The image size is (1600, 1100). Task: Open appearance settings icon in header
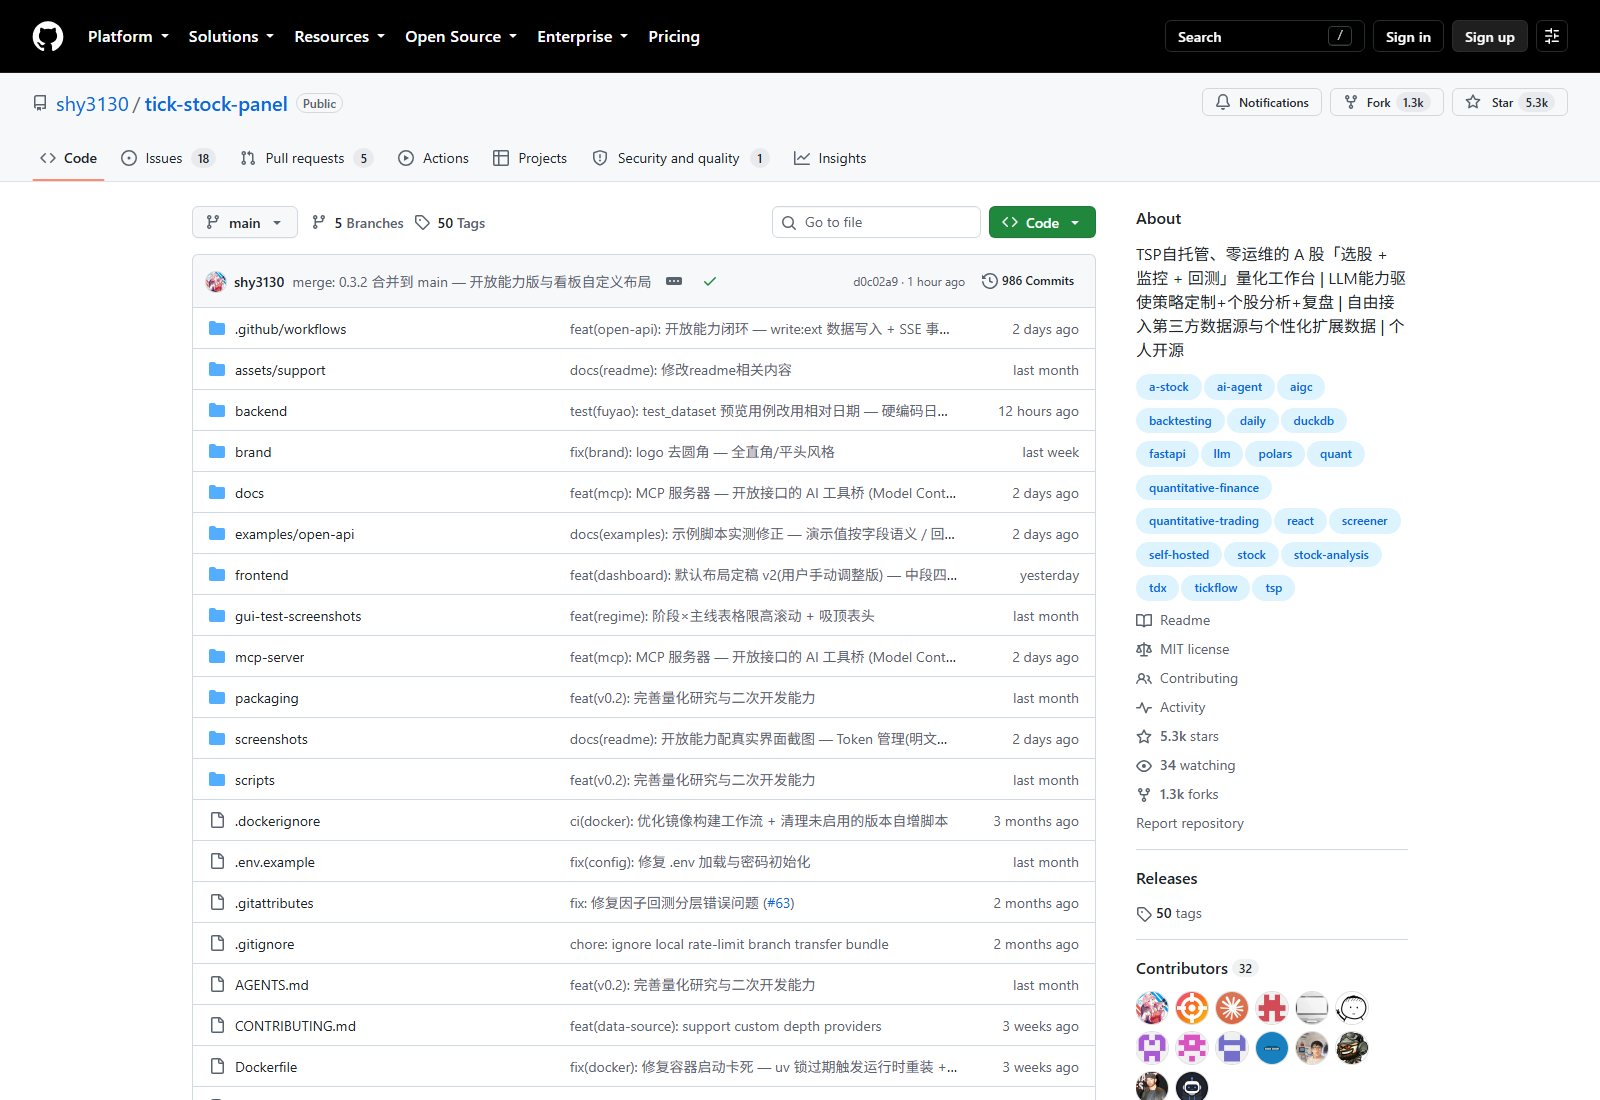[x=1552, y=37]
